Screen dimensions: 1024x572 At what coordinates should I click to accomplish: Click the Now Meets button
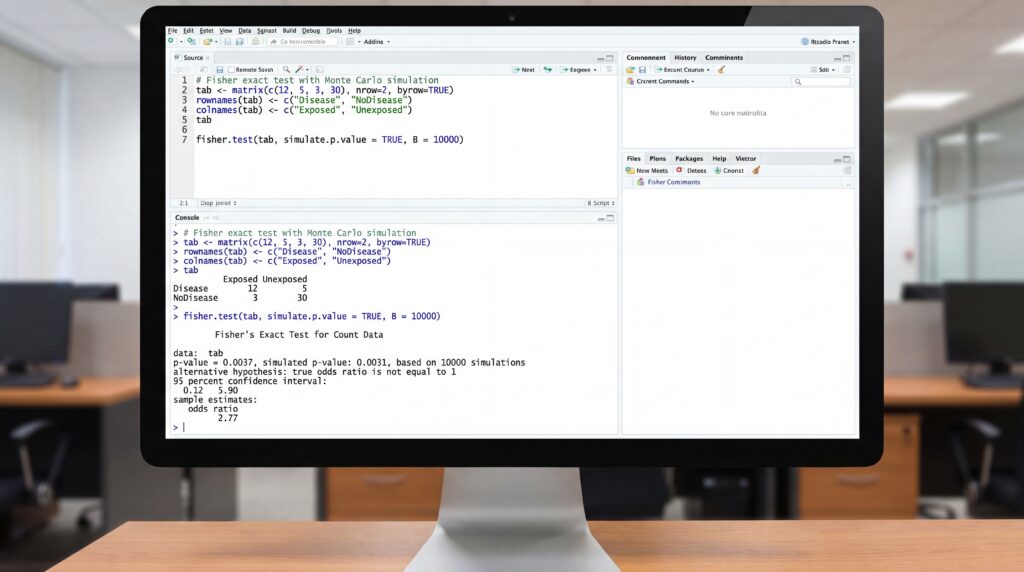(647, 170)
